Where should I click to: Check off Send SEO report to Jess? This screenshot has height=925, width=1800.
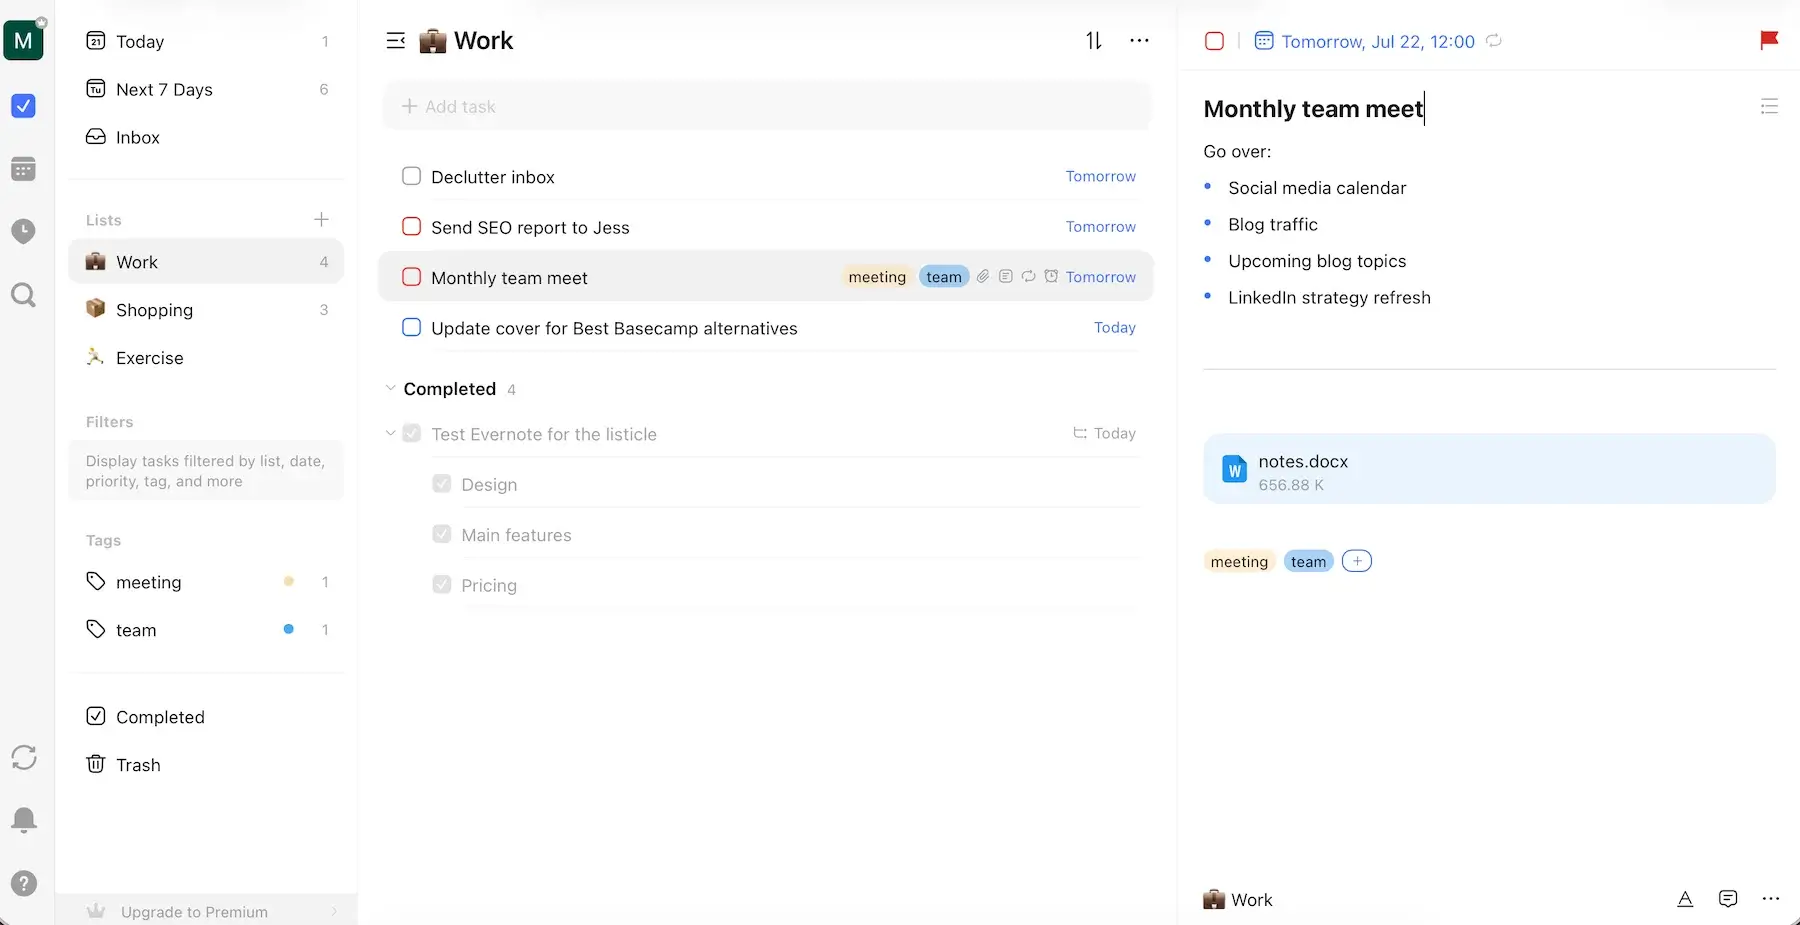click(411, 226)
